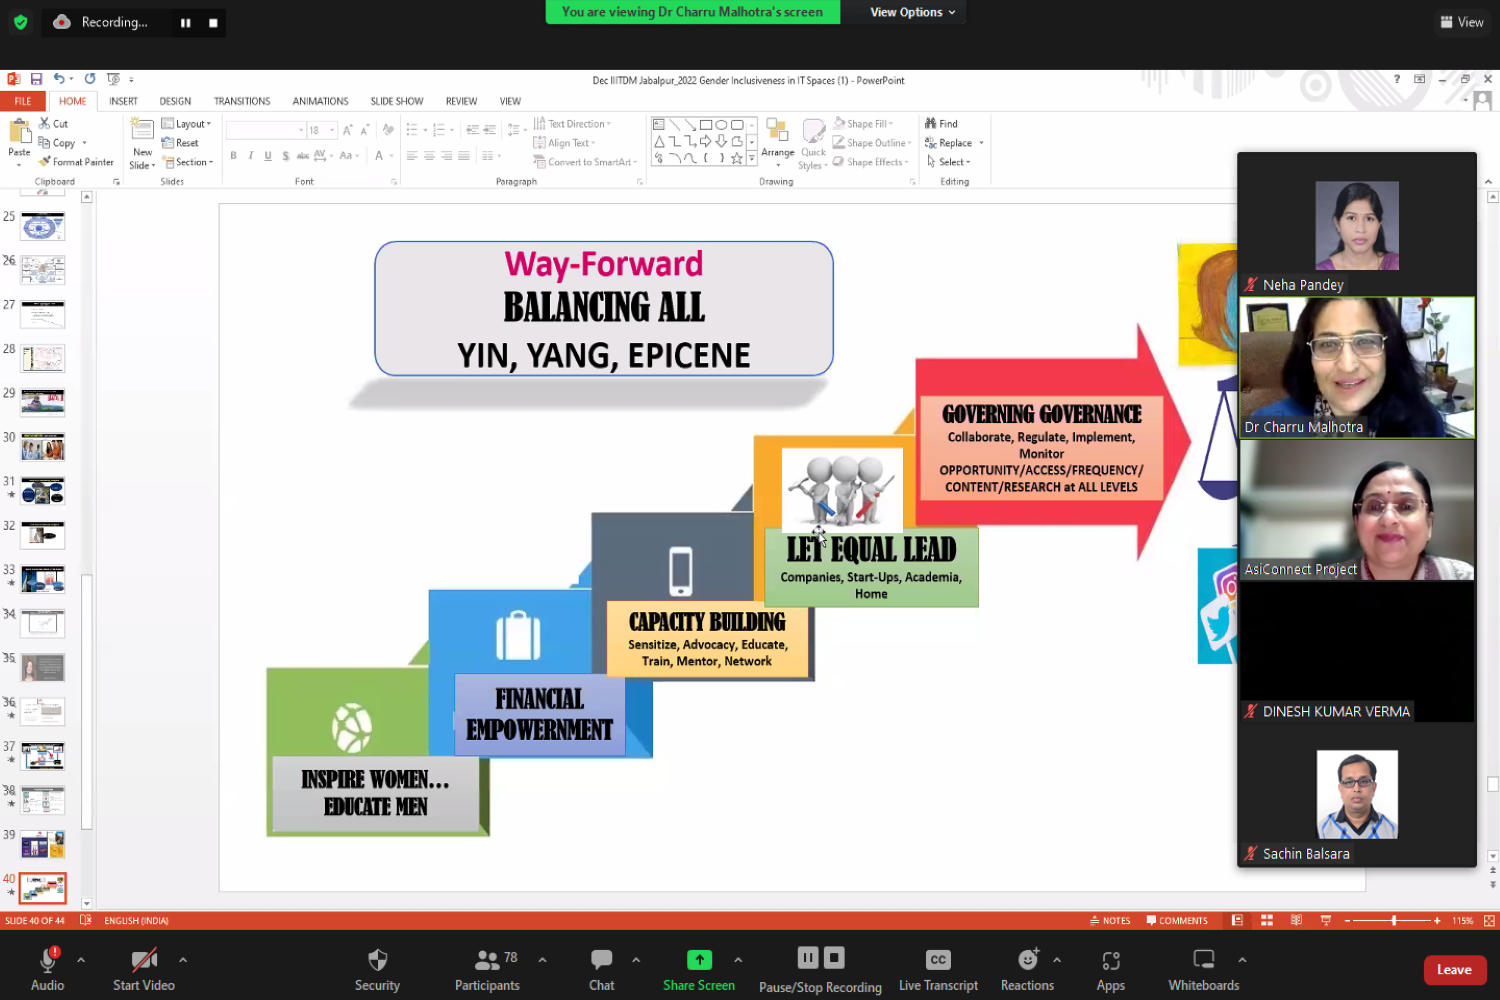Expand arrow next to Share Screen

(x=738, y=960)
